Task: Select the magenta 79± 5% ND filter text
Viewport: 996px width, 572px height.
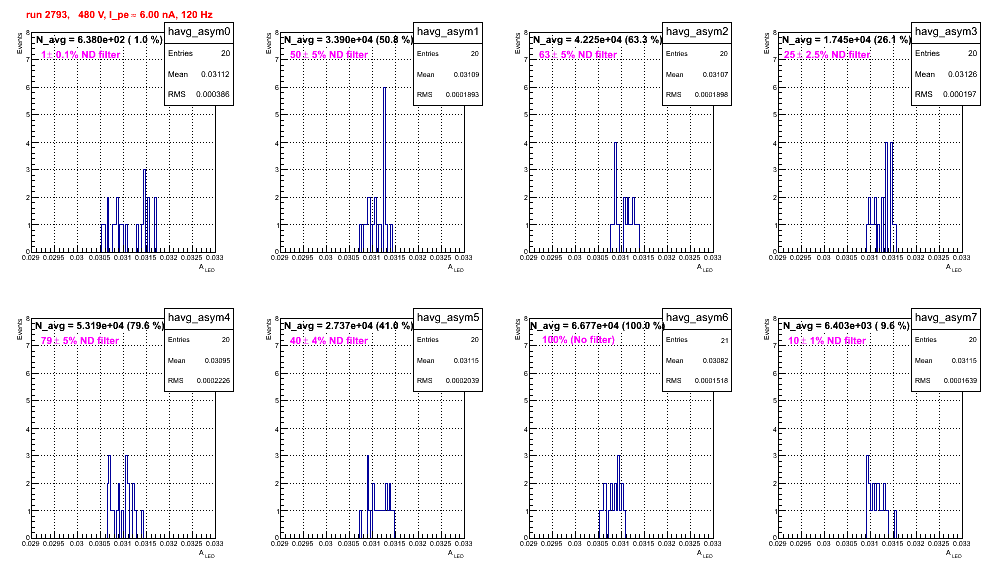Action: pyautogui.click(x=80, y=341)
